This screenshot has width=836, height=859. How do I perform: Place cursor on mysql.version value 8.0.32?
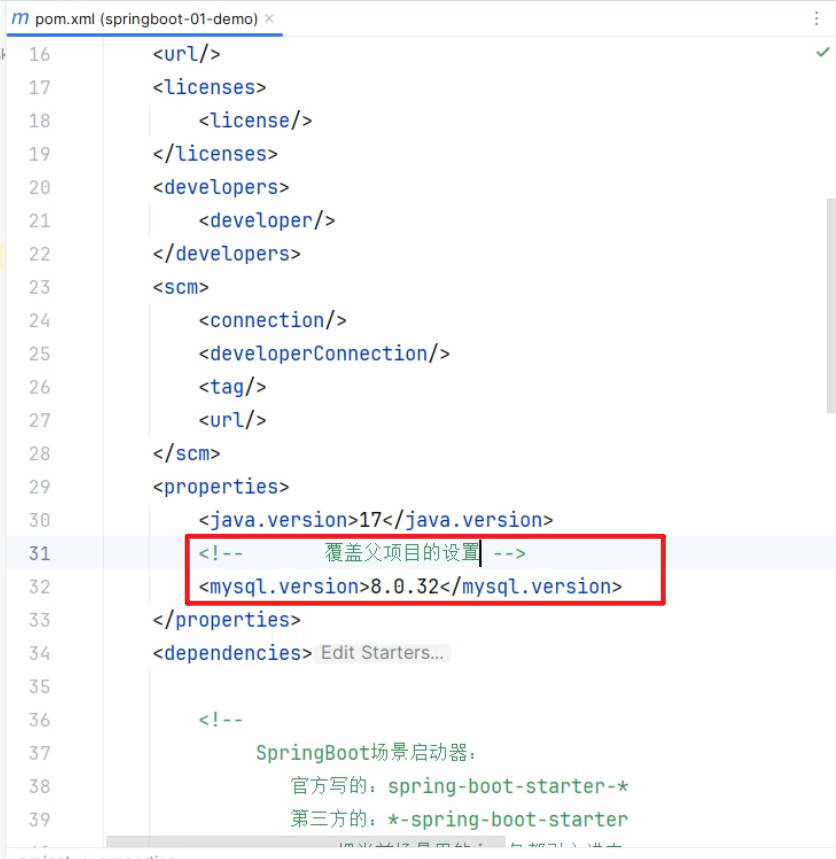pyautogui.click(x=405, y=587)
